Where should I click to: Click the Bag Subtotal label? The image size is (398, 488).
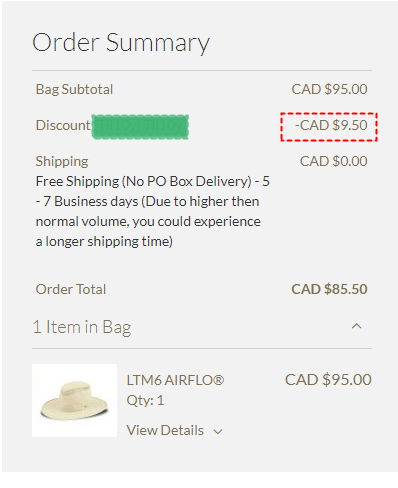click(74, 89)
